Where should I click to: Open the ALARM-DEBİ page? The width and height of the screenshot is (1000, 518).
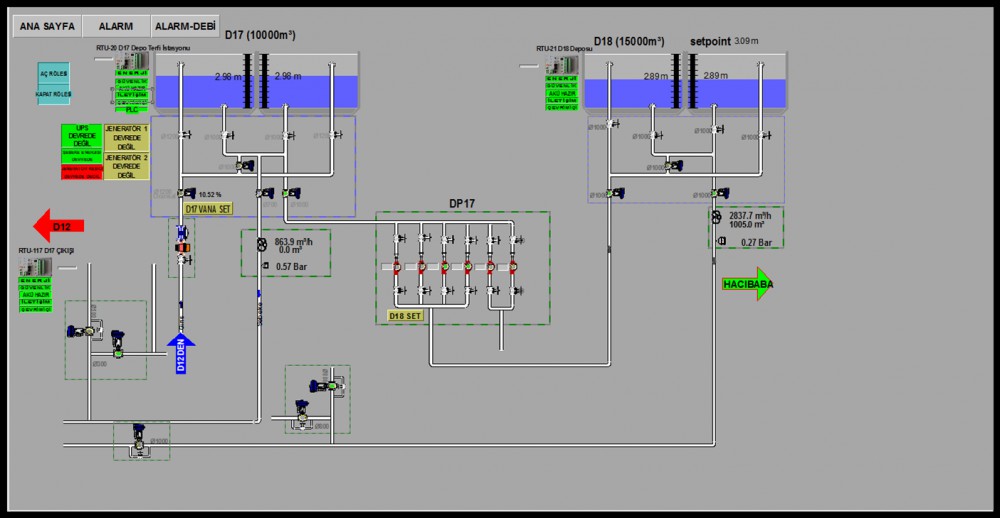185,26
